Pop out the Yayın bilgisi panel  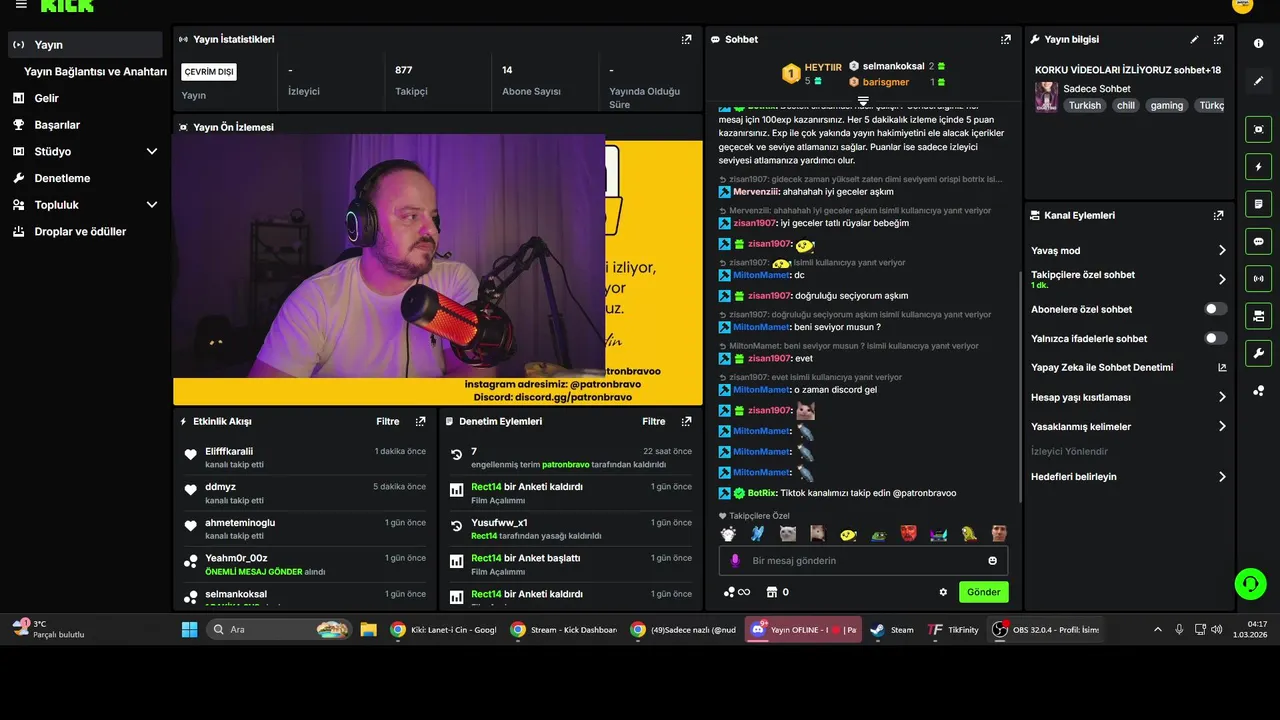pos(1218,40)
